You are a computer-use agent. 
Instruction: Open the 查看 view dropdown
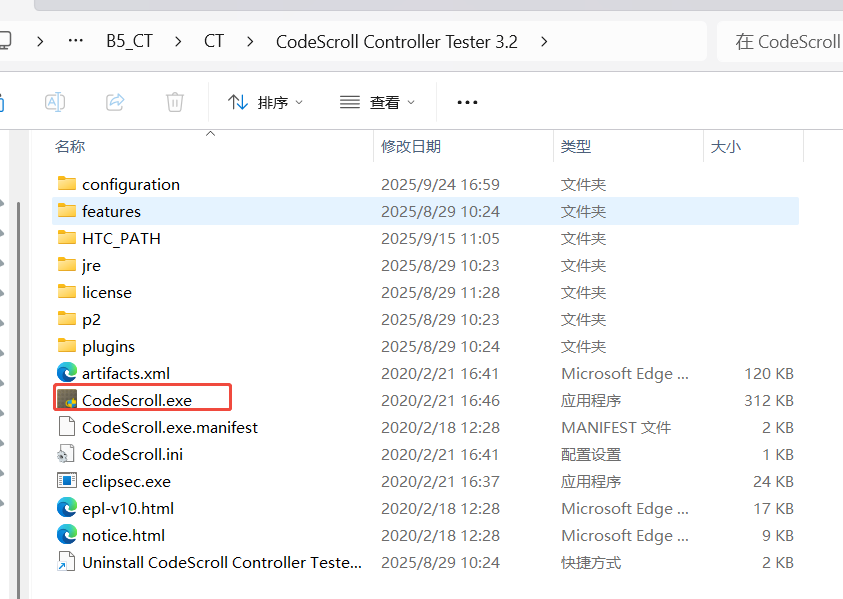pyautogui.click(x=377, y=102)
